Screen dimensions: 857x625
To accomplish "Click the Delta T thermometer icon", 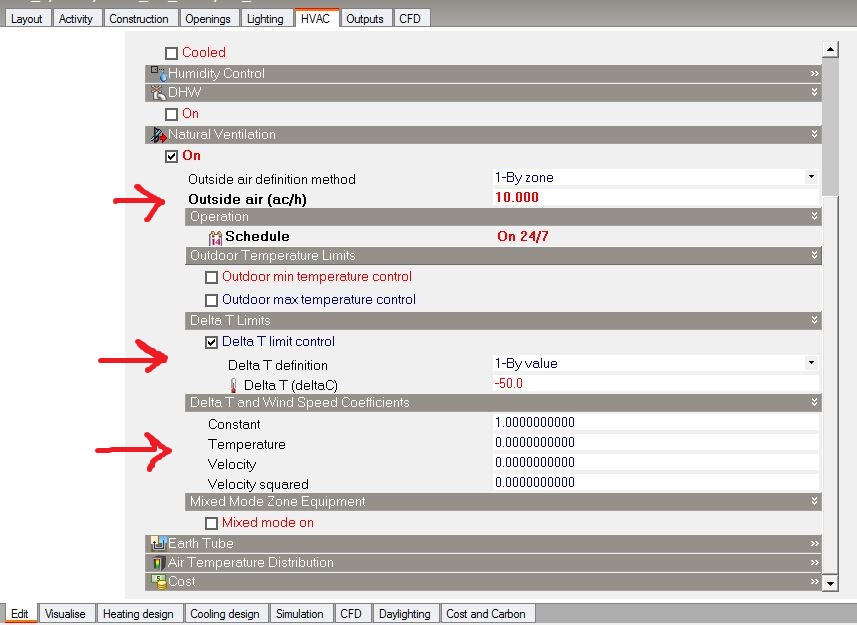I will [233, 386].
